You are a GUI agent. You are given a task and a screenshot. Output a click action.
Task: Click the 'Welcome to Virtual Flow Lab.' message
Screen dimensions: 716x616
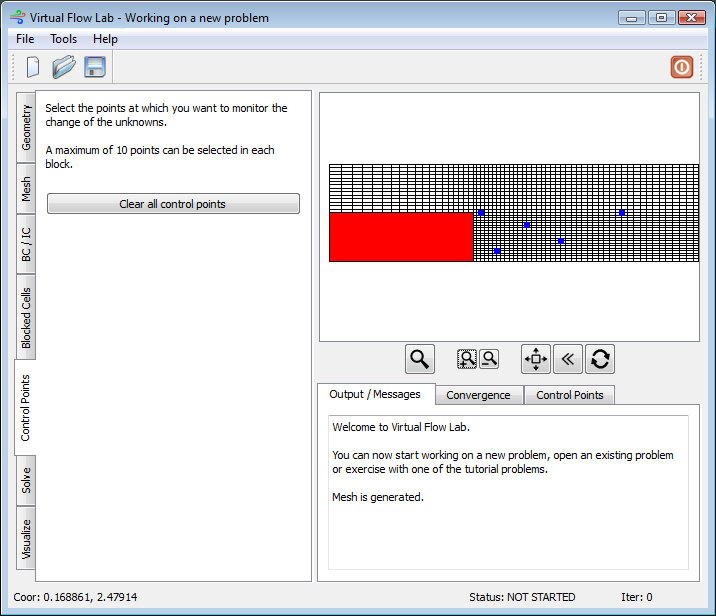coord(401,427)
